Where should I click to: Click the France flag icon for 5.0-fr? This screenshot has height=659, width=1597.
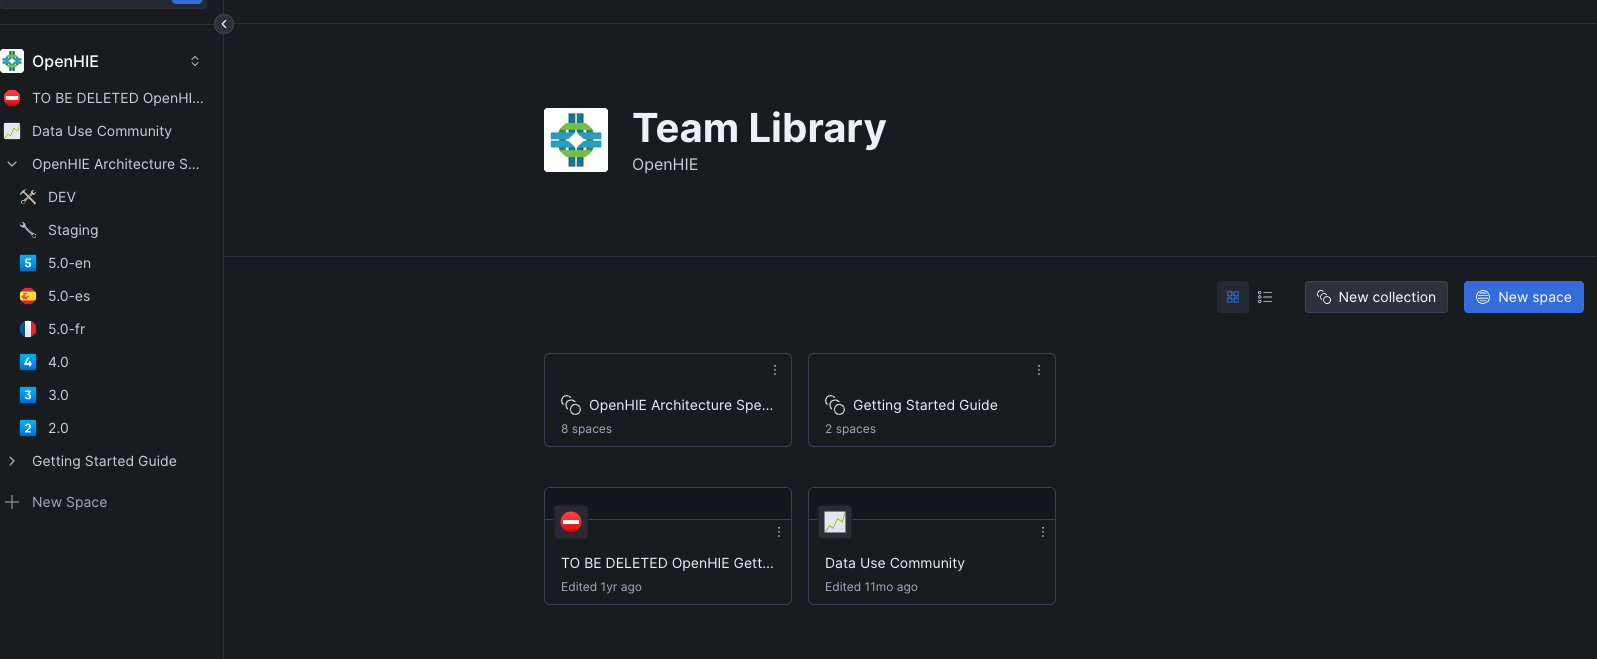pos(28,329)
